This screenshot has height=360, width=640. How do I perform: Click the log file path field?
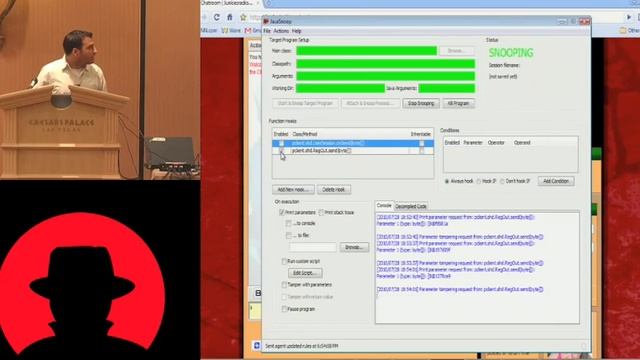coord(313,247)
